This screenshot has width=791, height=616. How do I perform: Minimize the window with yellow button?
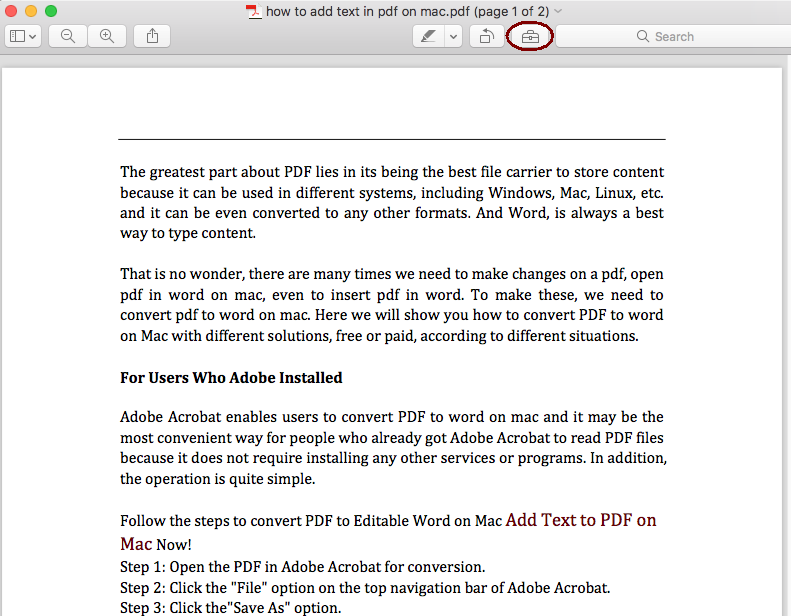pos(31,11)
